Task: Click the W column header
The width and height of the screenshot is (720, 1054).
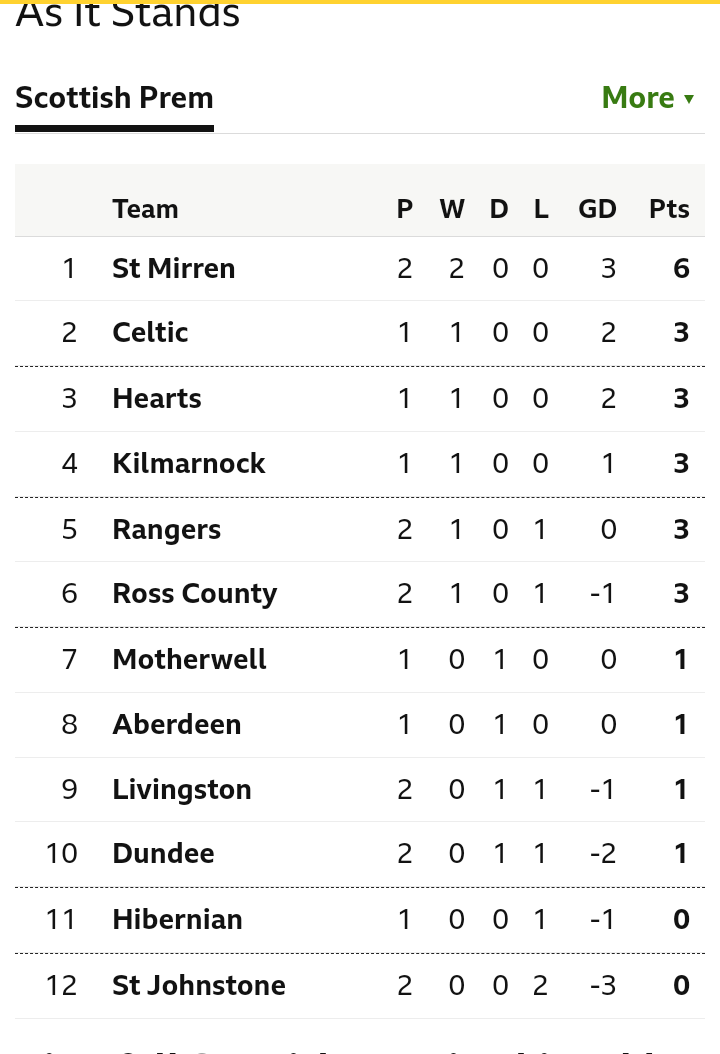Action: [452, 209]
